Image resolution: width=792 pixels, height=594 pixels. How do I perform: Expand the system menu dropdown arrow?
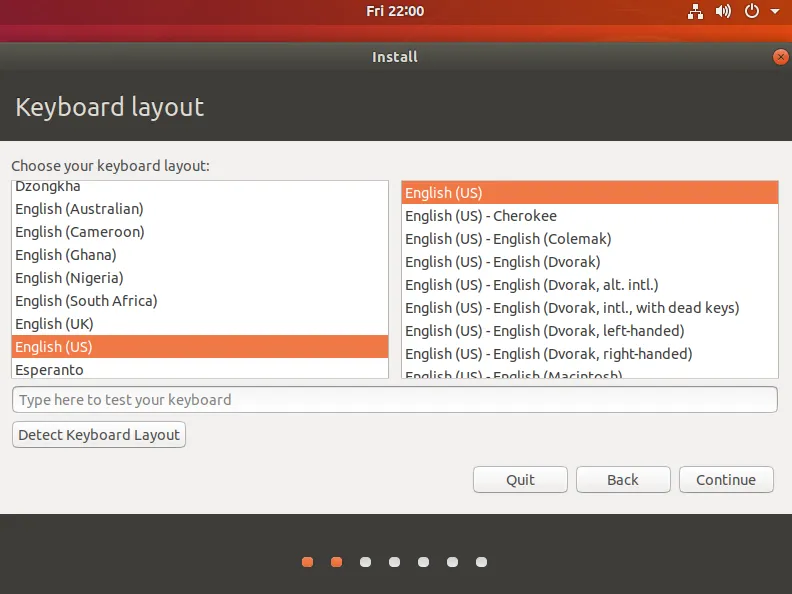775,11
